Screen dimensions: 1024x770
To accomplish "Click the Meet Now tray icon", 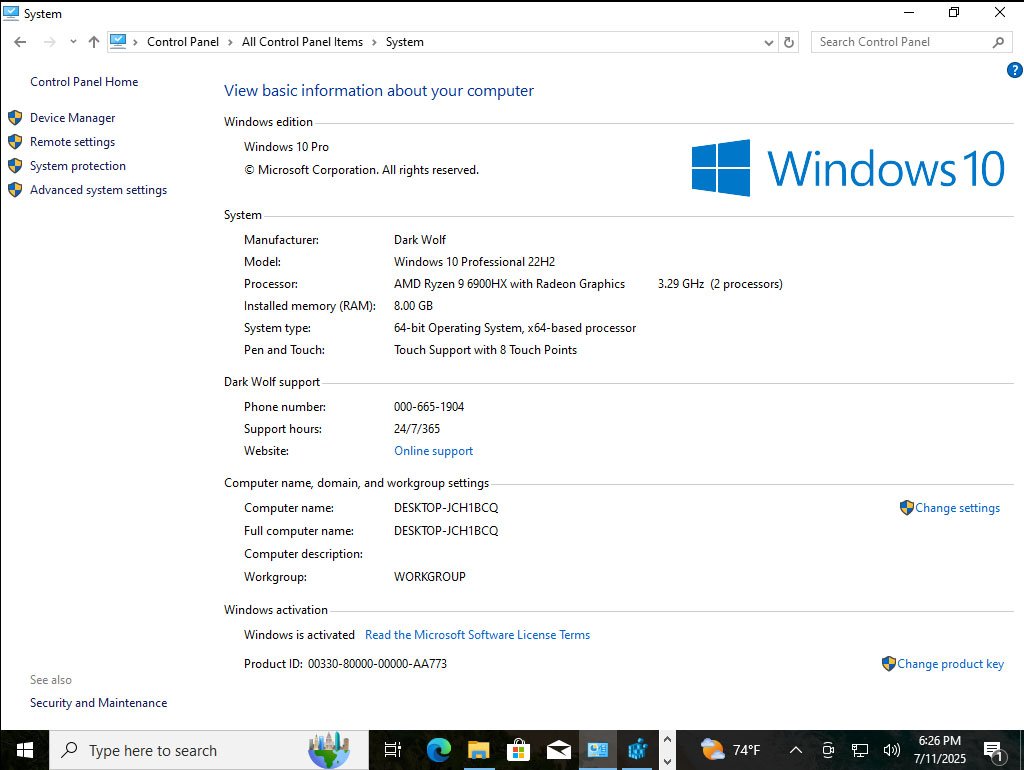I will tap(828, 750).
